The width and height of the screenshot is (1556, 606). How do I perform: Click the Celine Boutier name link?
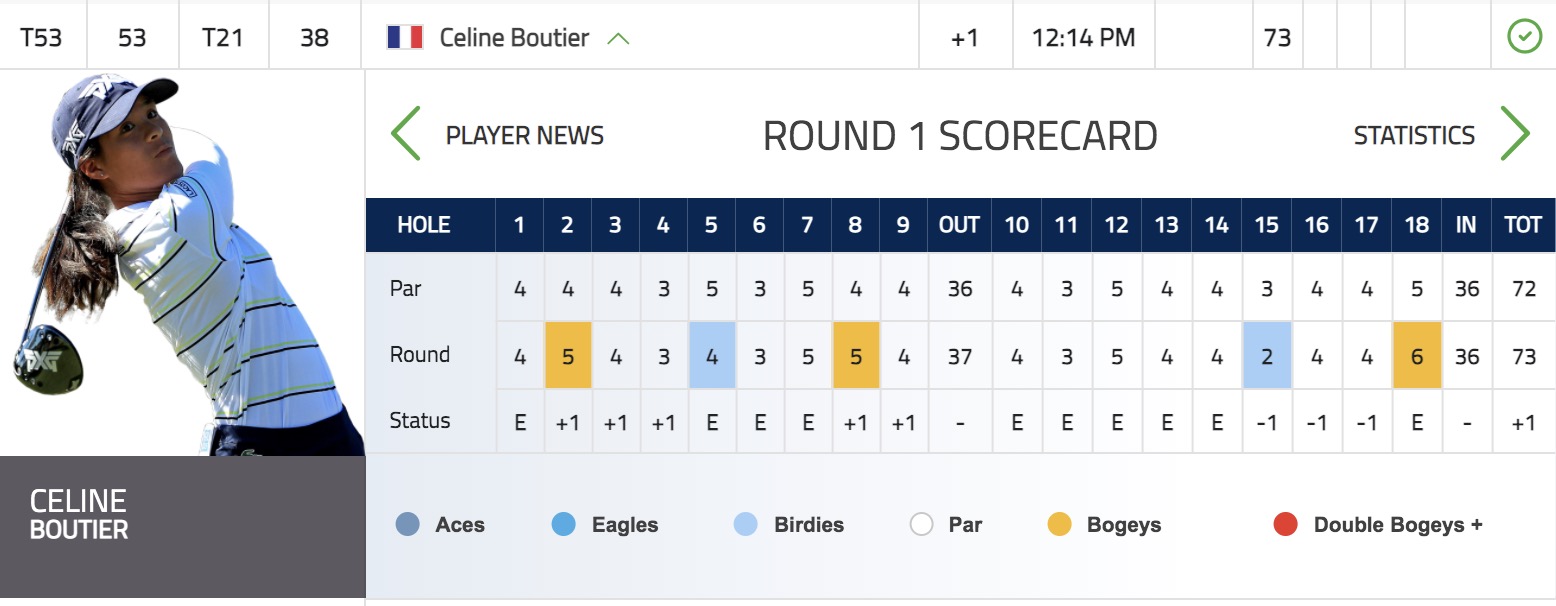[514, 38]
